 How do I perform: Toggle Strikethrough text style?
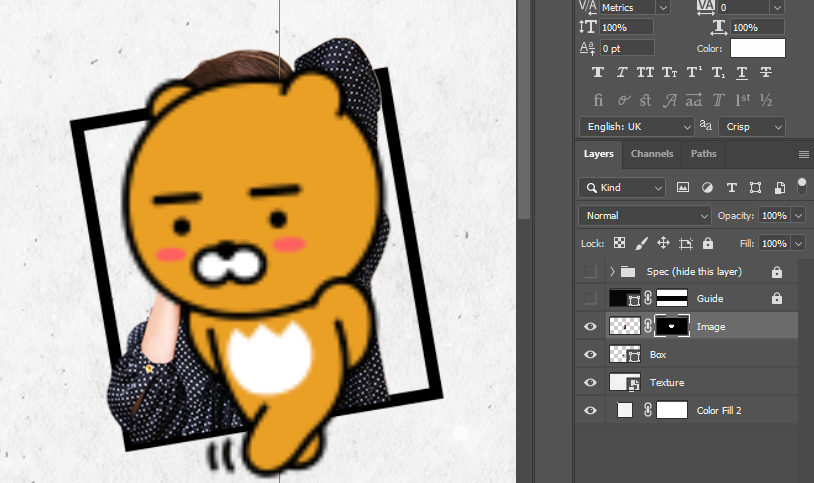coord(766,73)
